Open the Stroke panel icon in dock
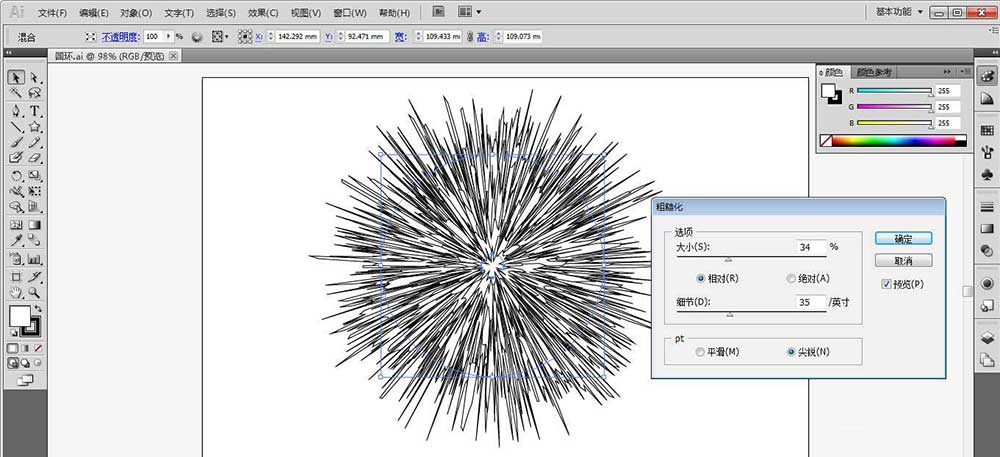Viewport: 1000px width, 457px height. pos(986,206)
